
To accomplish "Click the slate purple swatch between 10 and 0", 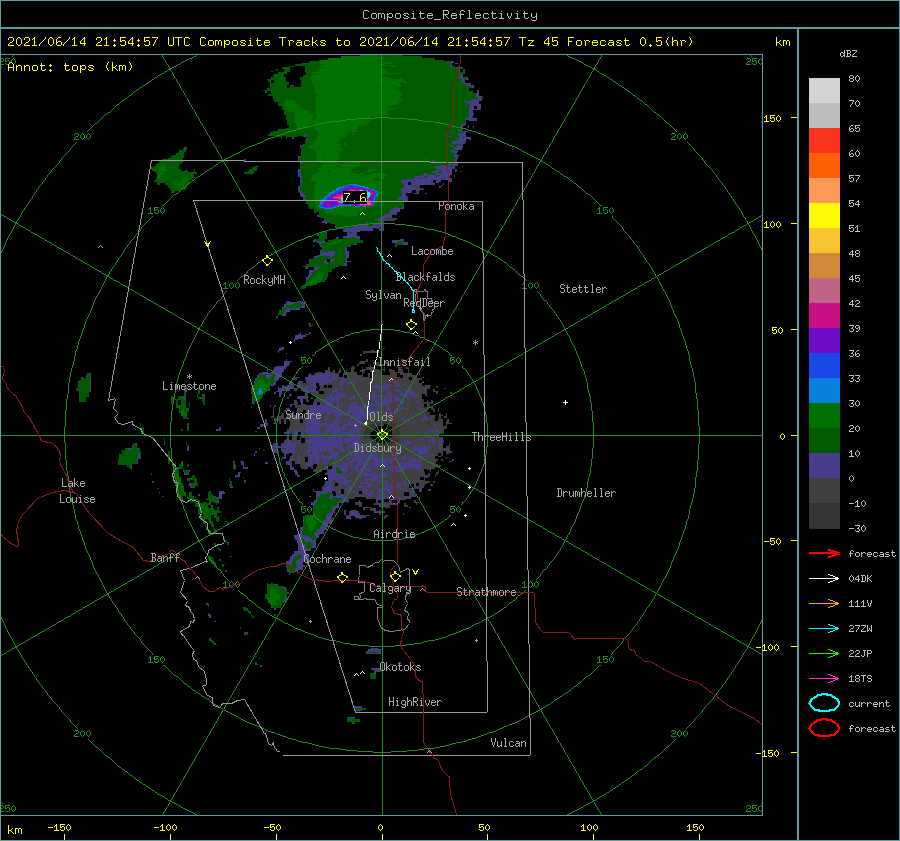I will 824,465.
